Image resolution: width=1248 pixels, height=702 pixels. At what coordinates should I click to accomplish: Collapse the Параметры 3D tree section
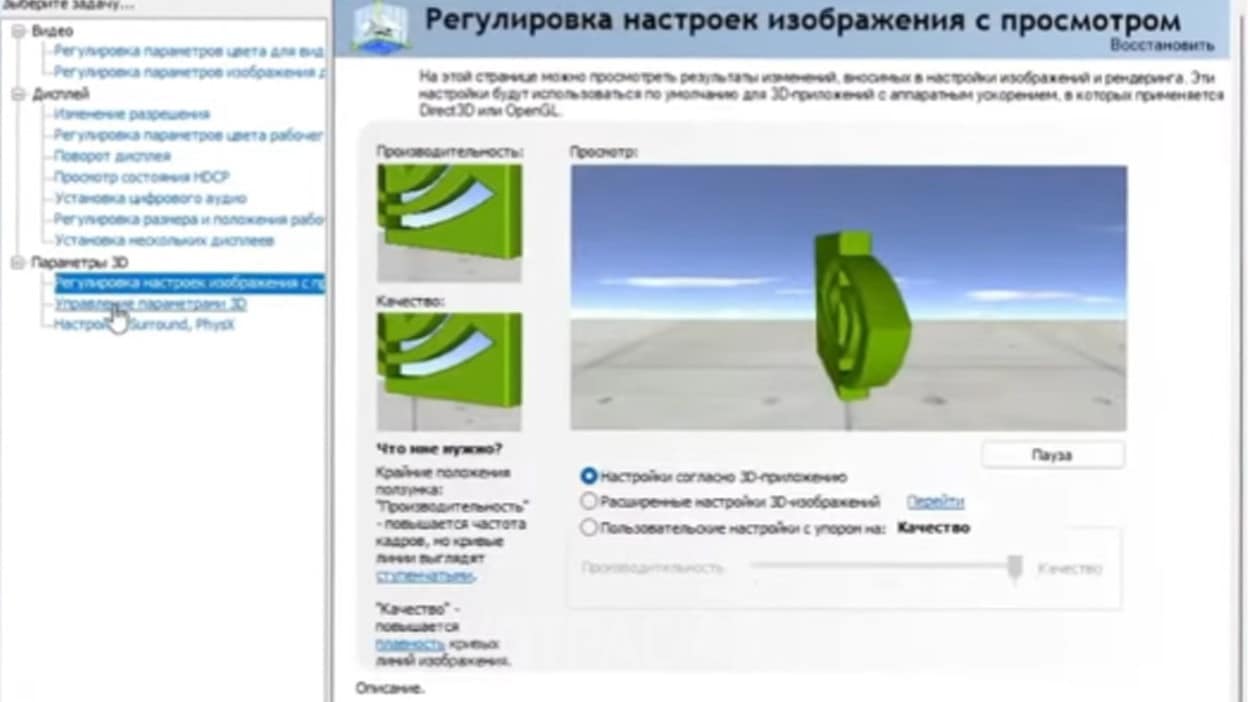18,262
